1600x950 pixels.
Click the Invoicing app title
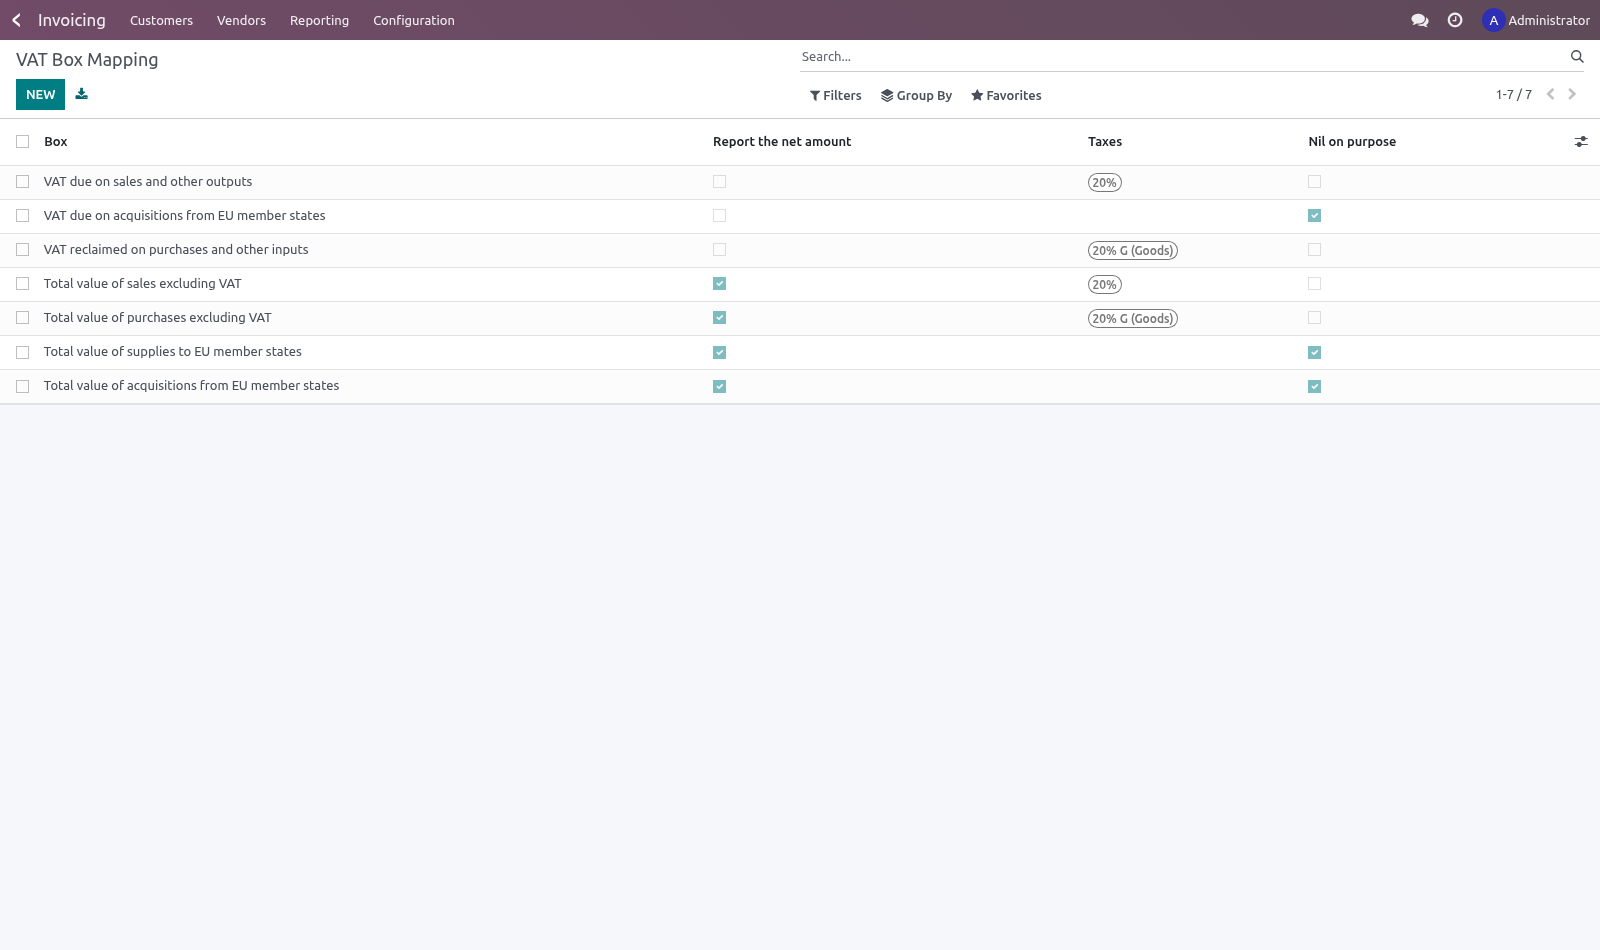72,20
